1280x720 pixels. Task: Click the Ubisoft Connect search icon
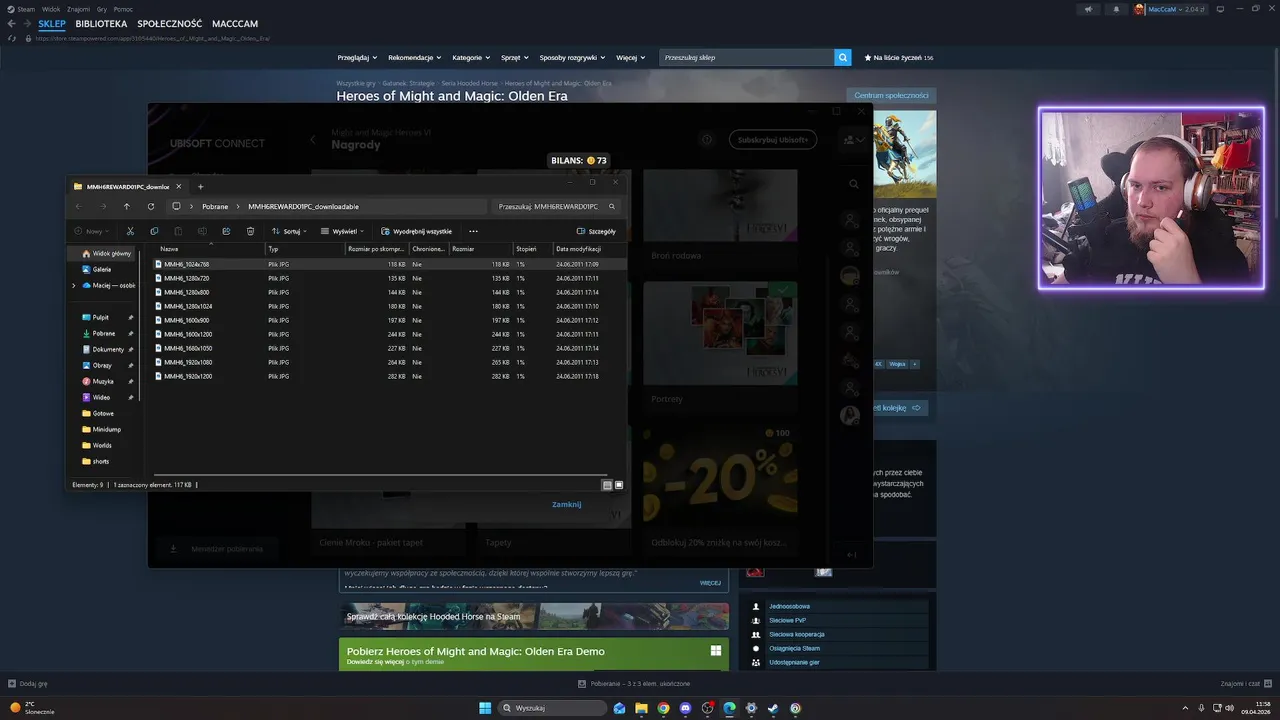pyautogui.click(x=853, y=184)
